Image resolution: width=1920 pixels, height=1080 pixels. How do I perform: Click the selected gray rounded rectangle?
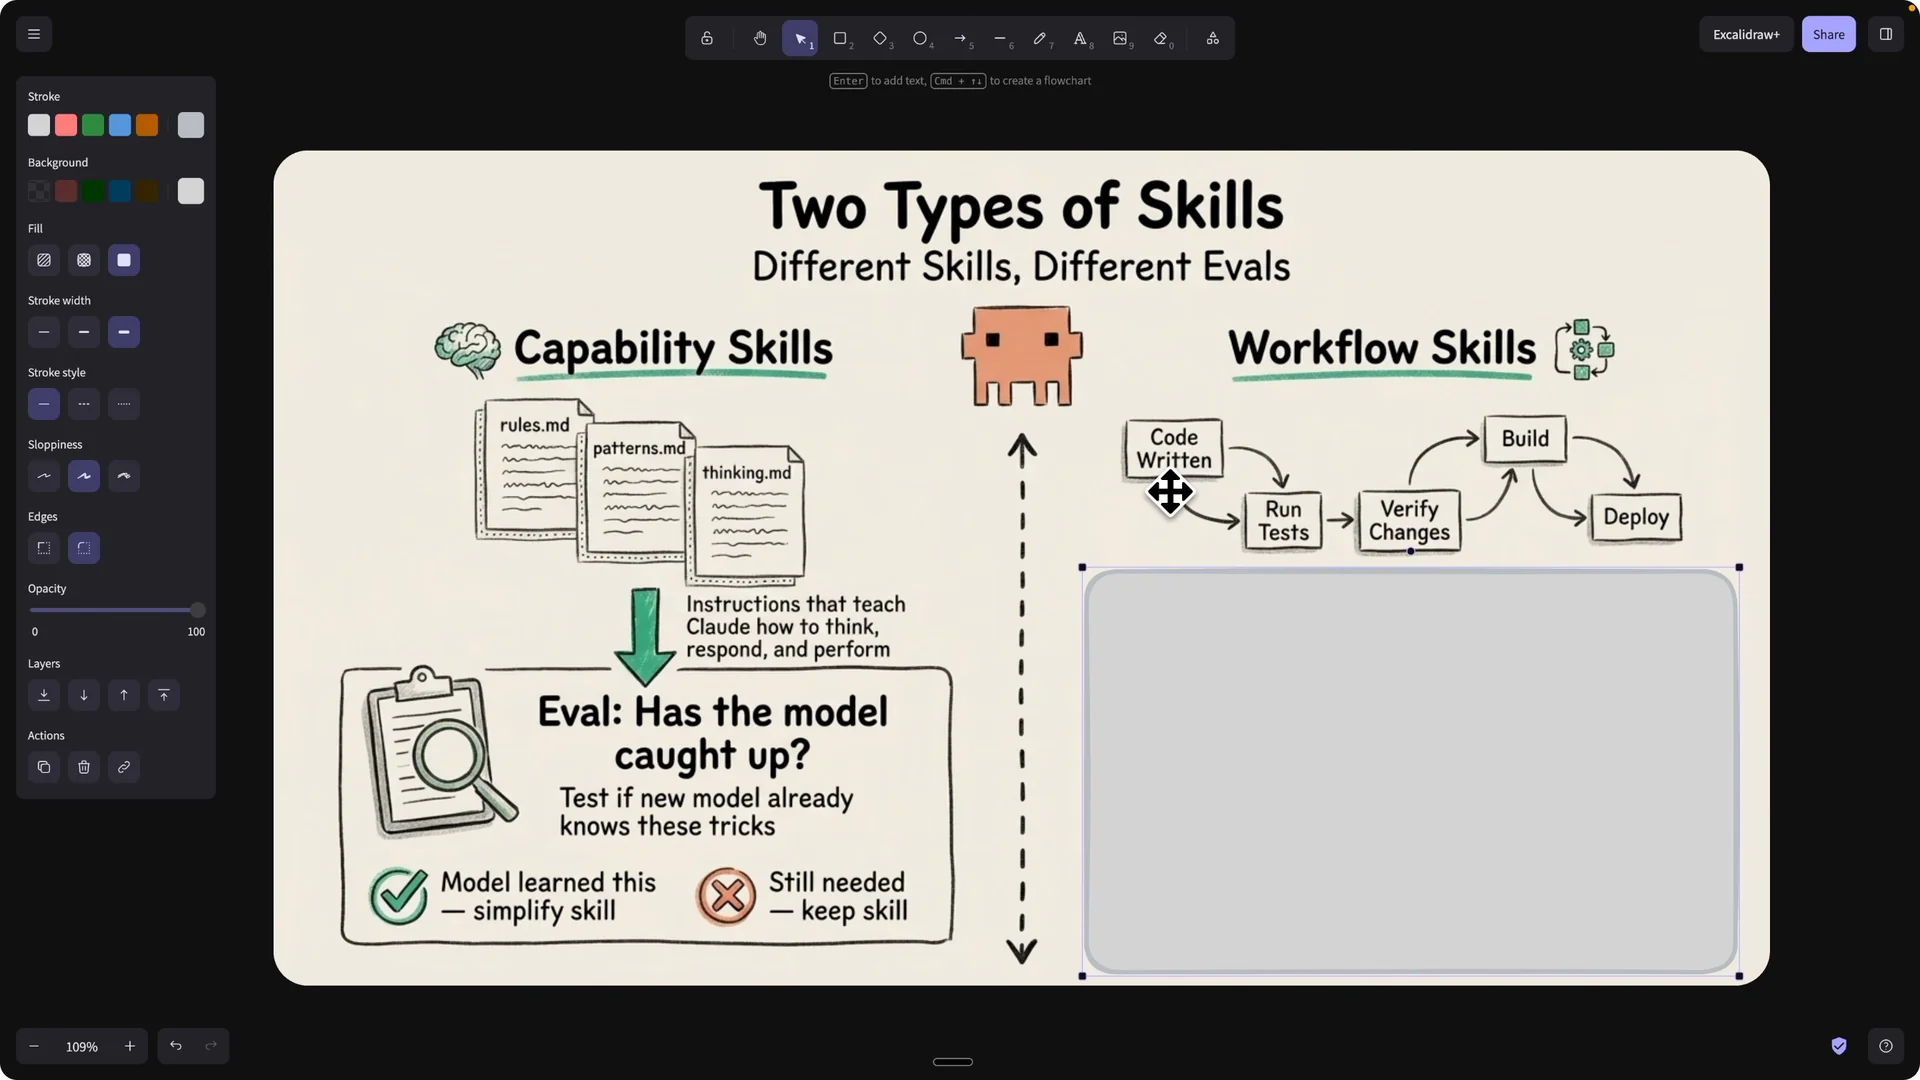pyautogui.click(x=1410, y=771)
